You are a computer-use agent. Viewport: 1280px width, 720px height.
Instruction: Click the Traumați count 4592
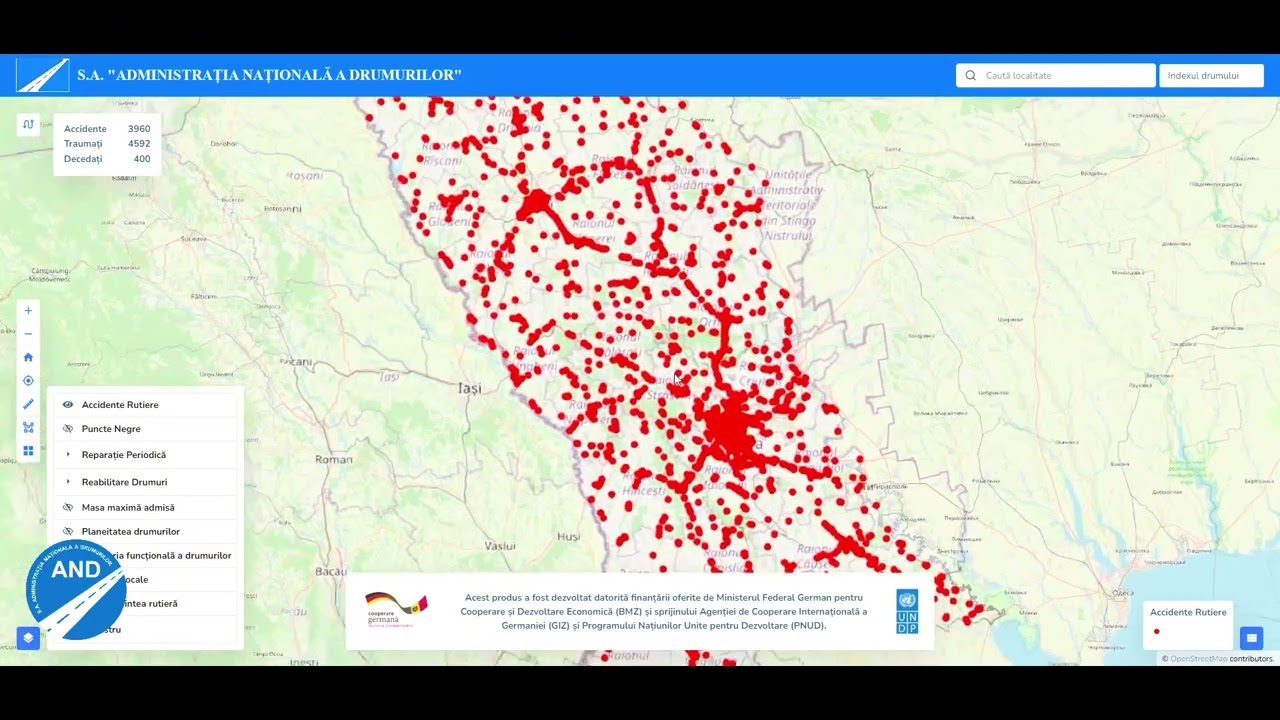pyautogui.click(x=139, y=144)
